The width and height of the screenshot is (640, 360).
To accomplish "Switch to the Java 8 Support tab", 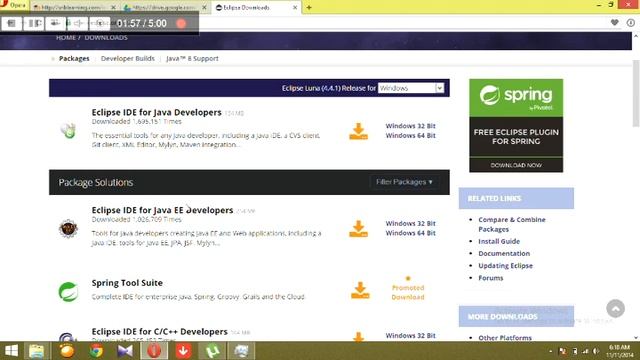I will (192, 58).
